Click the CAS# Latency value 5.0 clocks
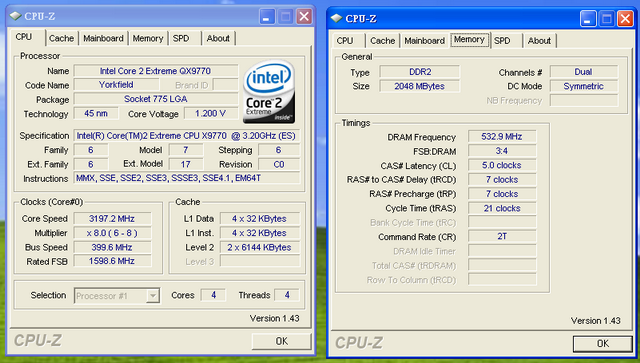Viewport: 640px width, 363px height. click(x=502, y=165)
